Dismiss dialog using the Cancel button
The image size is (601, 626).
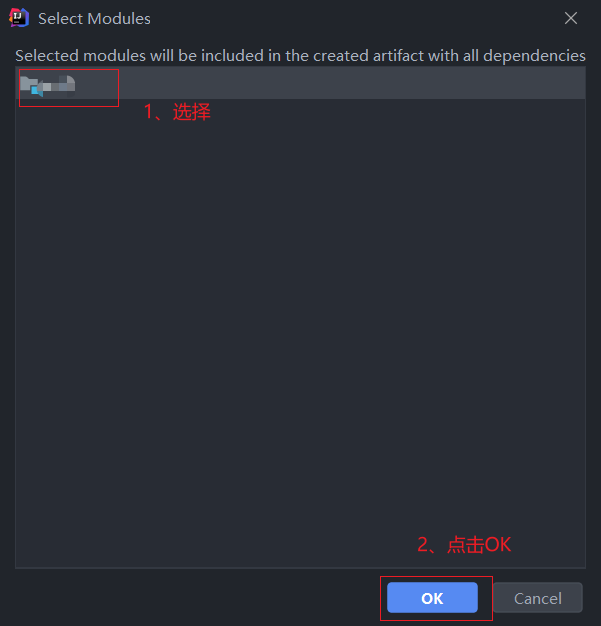(x=538, y=598)
